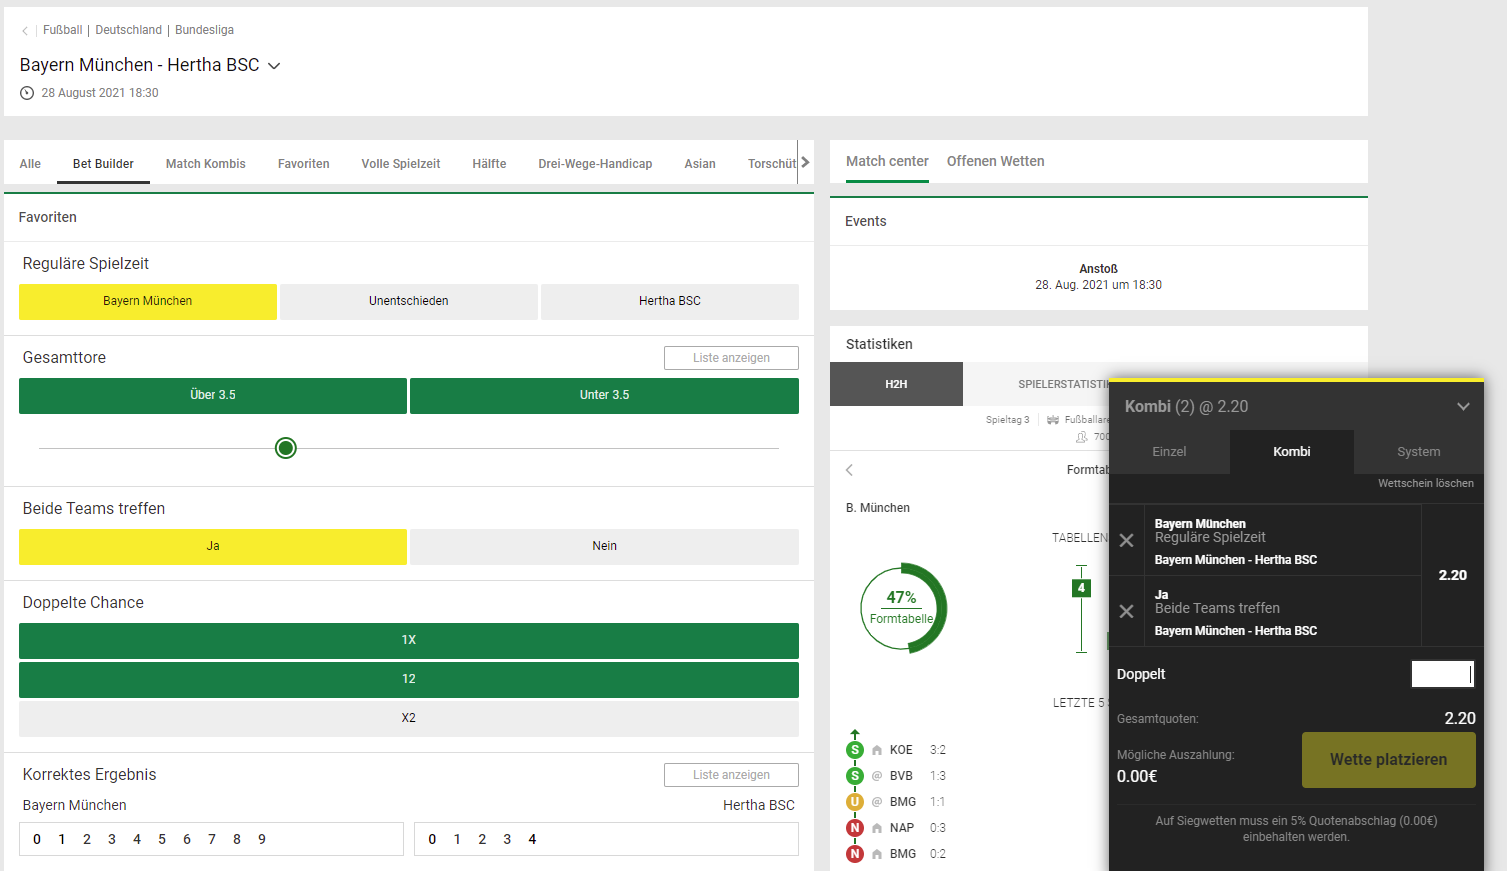Pick 0 goals for Bayern München score
This screenshot has width=1507, height=871.
(37, 839)
